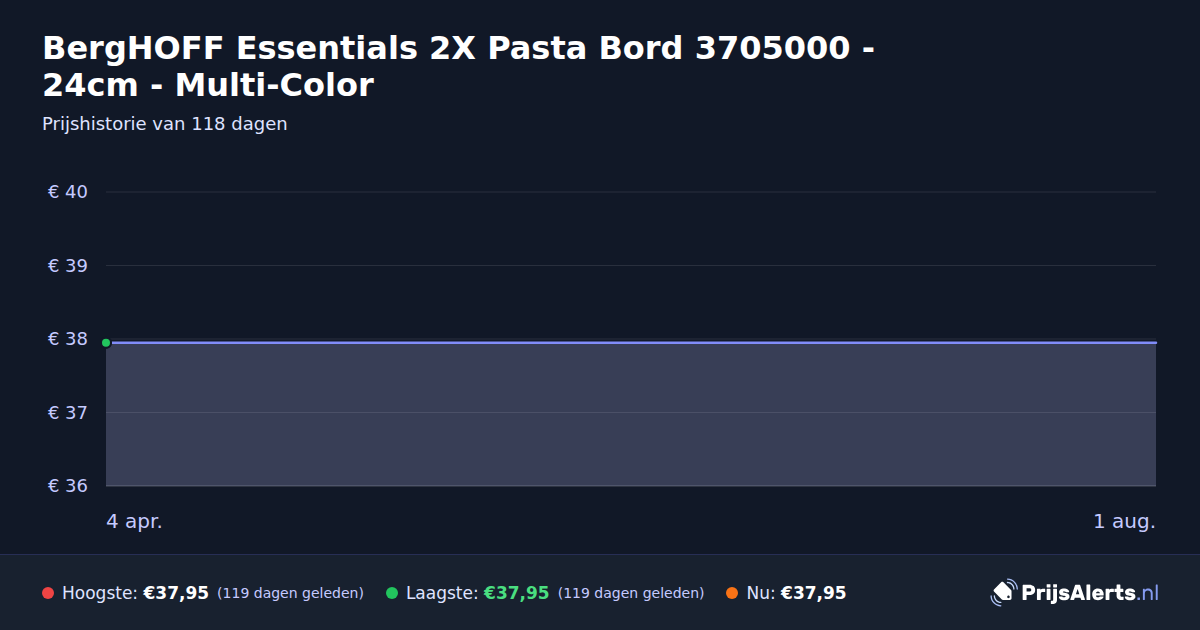Select the green data point on the chart

106,343
